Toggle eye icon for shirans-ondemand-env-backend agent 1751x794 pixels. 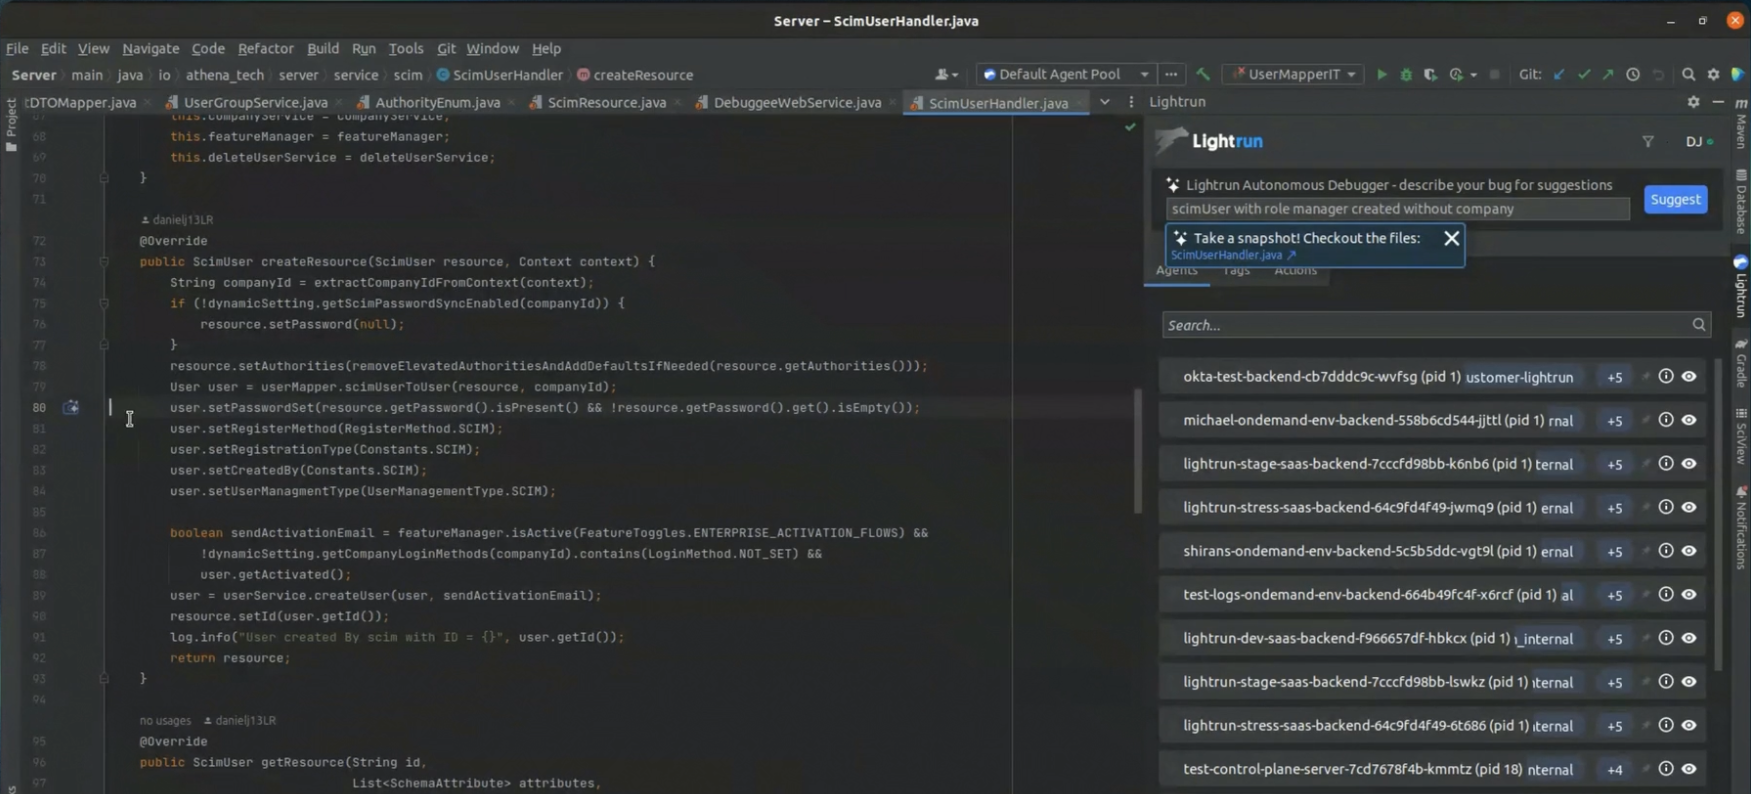coord(1689,551)
